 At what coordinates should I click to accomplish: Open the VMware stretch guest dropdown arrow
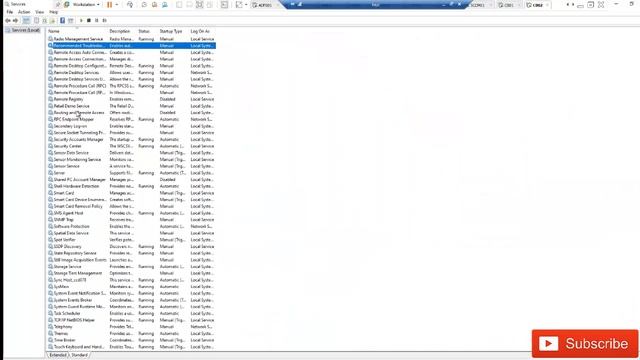(x=246, y=5)
